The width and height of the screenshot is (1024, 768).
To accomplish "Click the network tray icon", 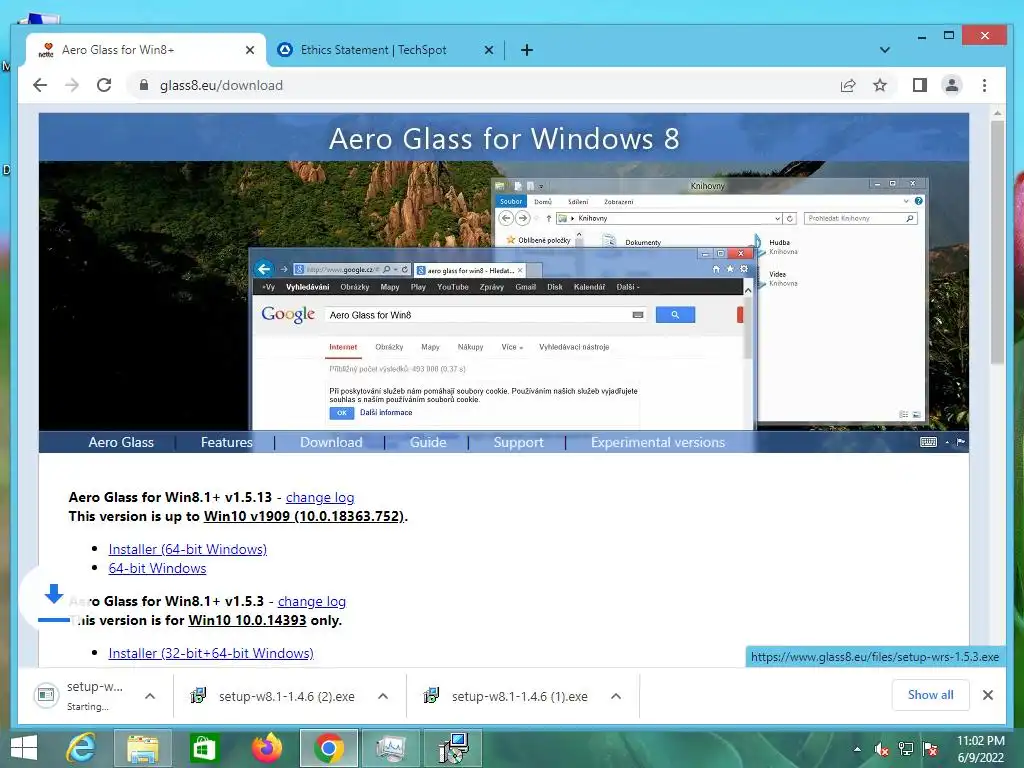I will (x=905, y=749).
